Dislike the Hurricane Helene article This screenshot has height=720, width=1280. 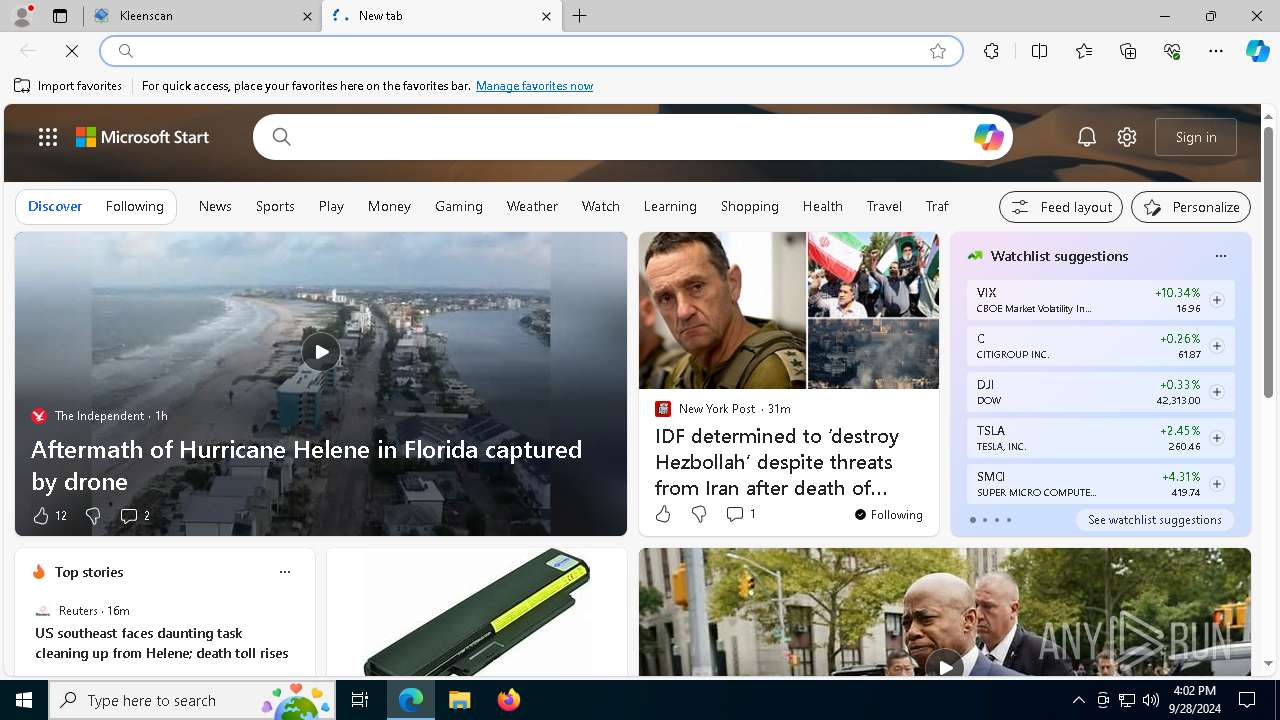pyautogui.click(x=93, y=516)
